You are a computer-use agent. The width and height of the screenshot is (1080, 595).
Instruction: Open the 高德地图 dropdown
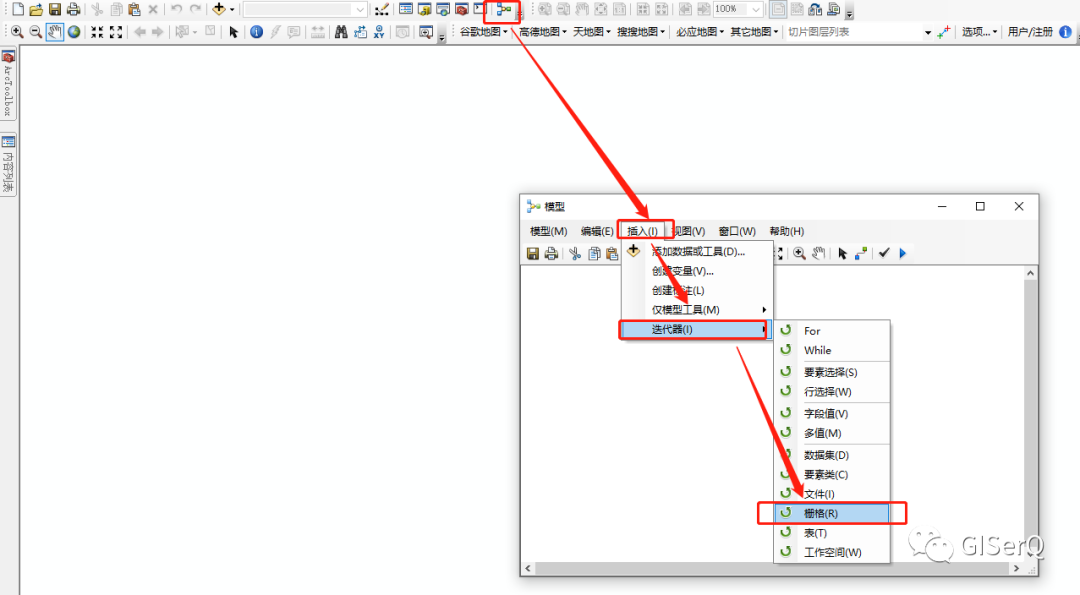tap(543, 32)
